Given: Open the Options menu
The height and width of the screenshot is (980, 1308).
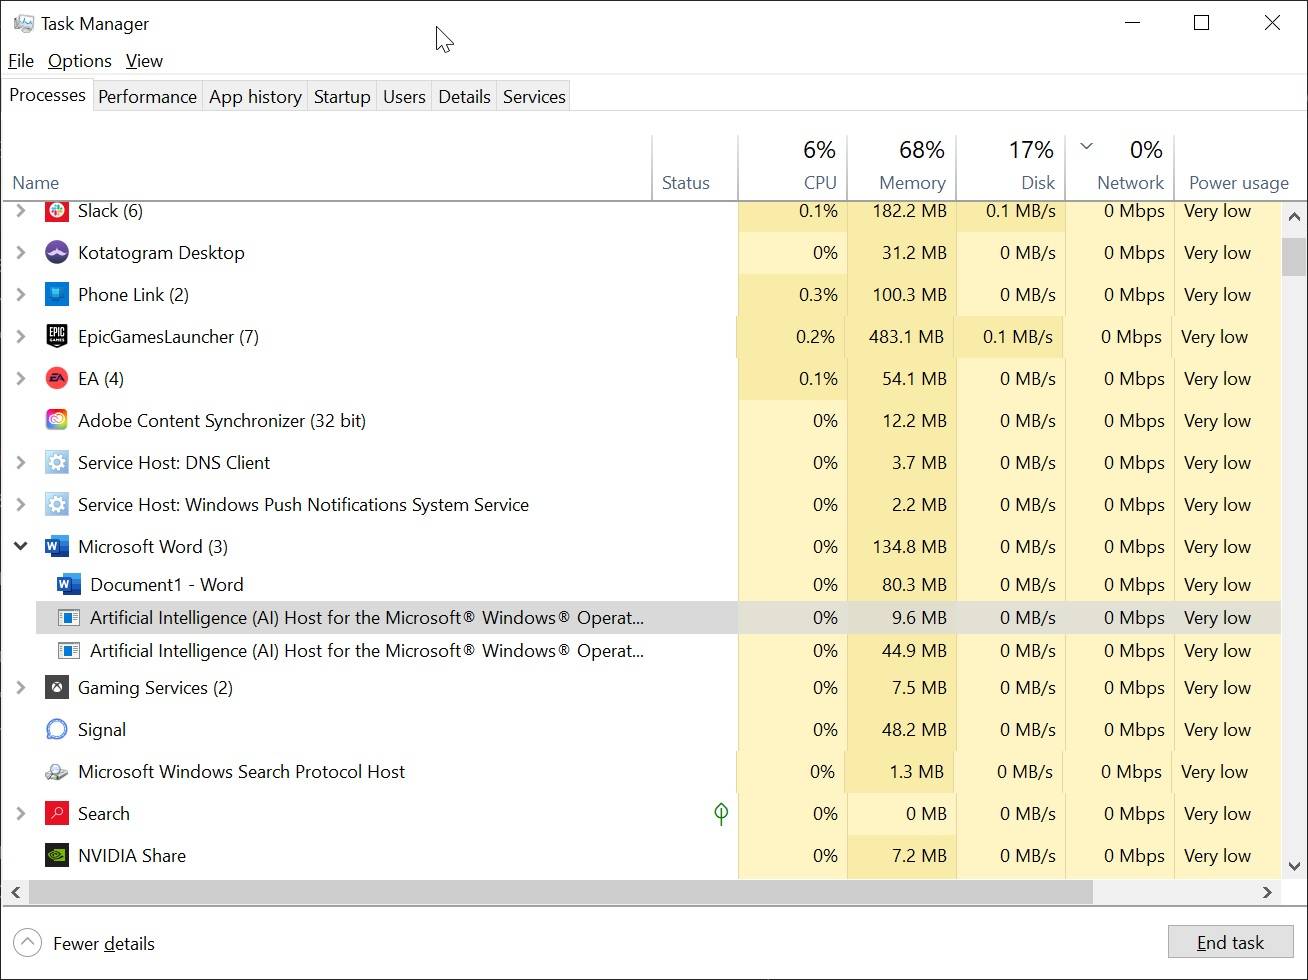Looking at the screenshot, I should pos(79,60).
